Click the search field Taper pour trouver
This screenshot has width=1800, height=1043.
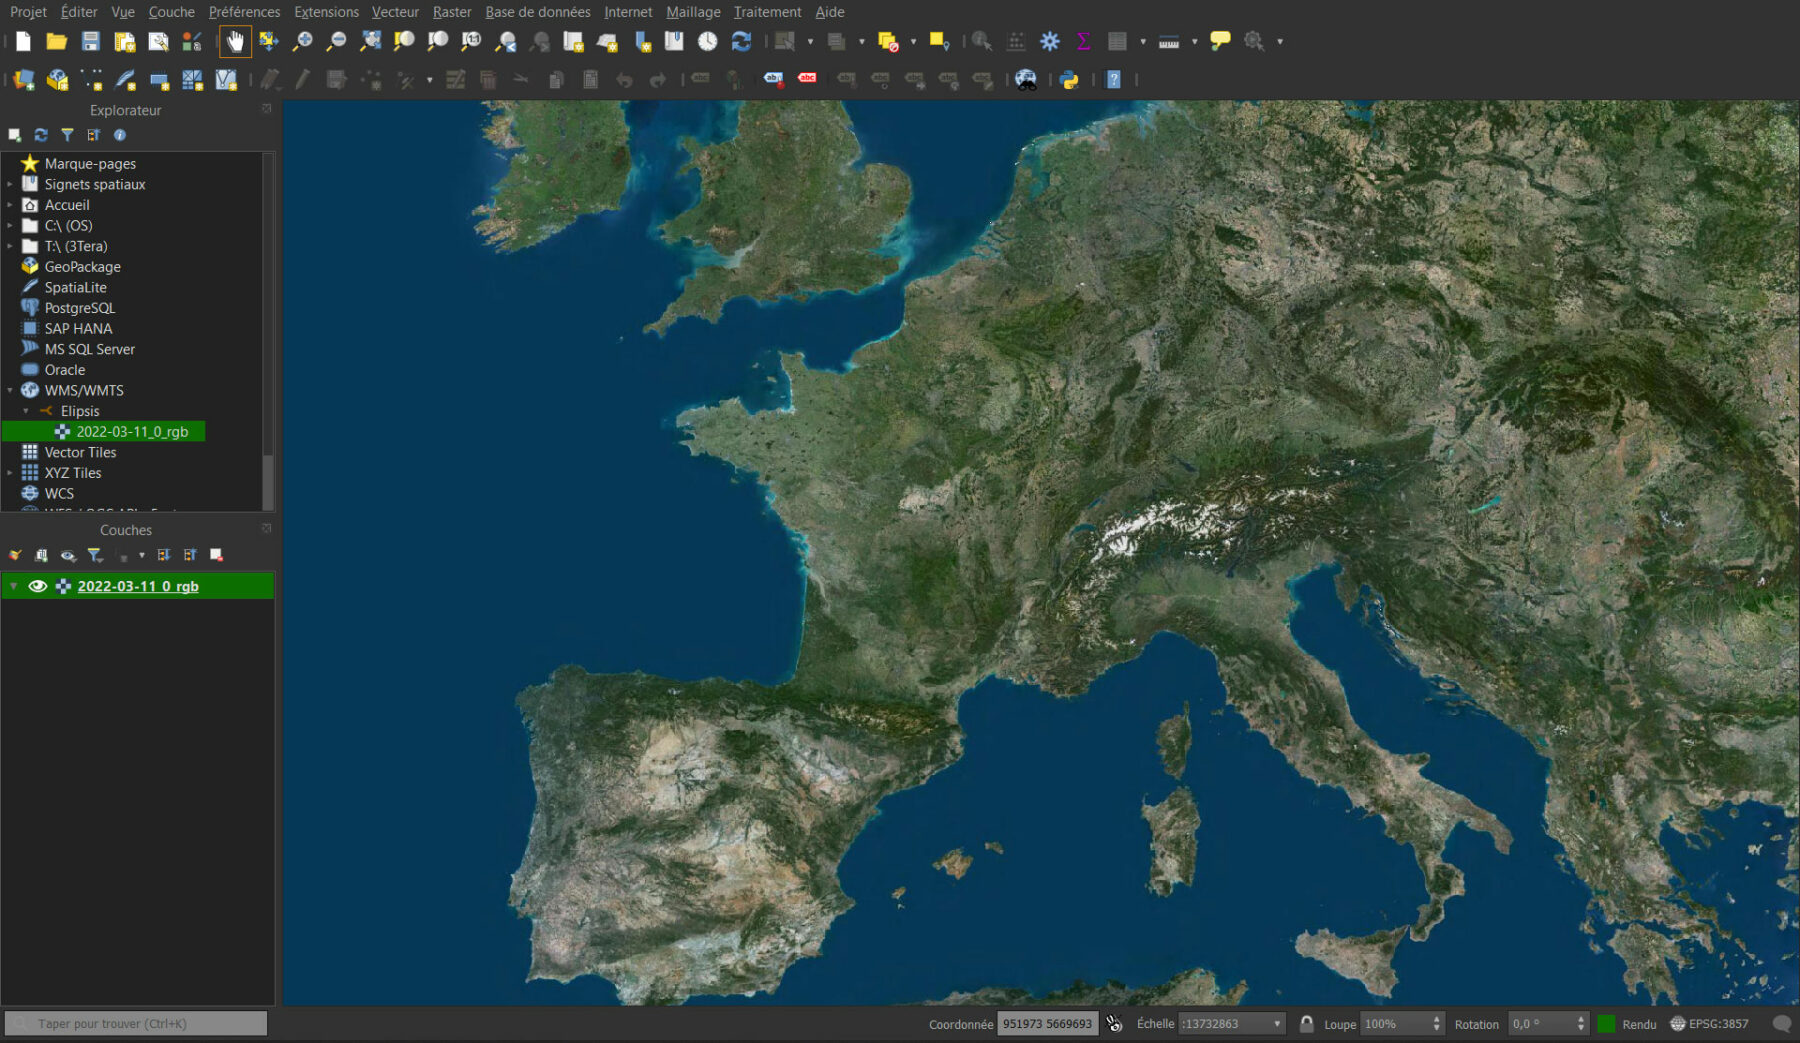click(x=137, y=1023)
